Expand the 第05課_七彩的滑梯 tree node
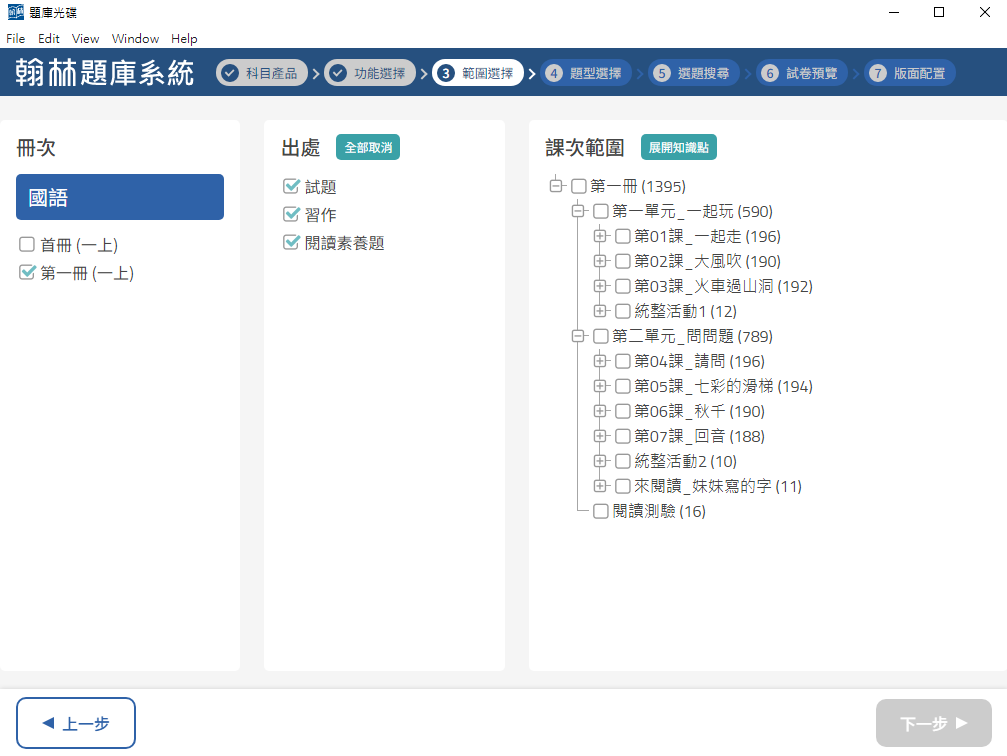The width and height of the screenshot is (1007, 756). coord(600,387)
